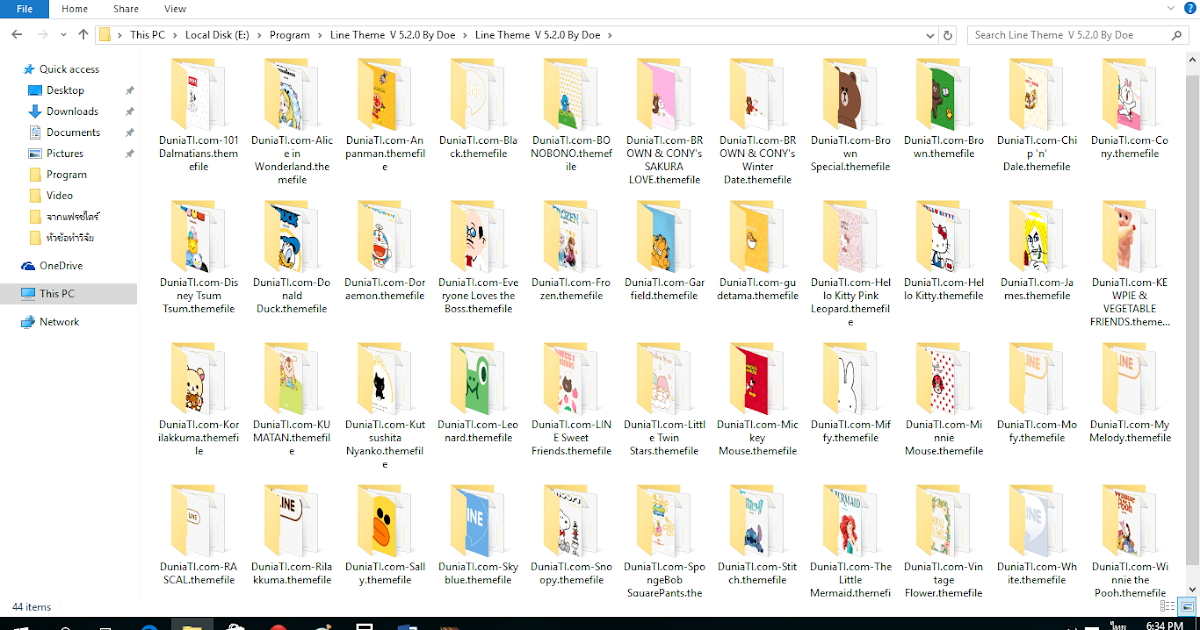The height and width of the screenshot is (630, 1200).
Task: Select OneDrive in navigation pane
Action: [61, 265]
